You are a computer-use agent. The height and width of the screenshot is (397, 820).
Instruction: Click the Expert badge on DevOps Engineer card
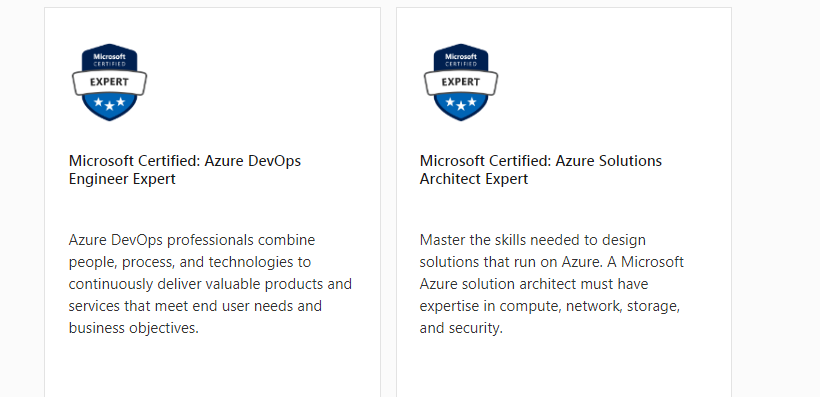(109, 82)
